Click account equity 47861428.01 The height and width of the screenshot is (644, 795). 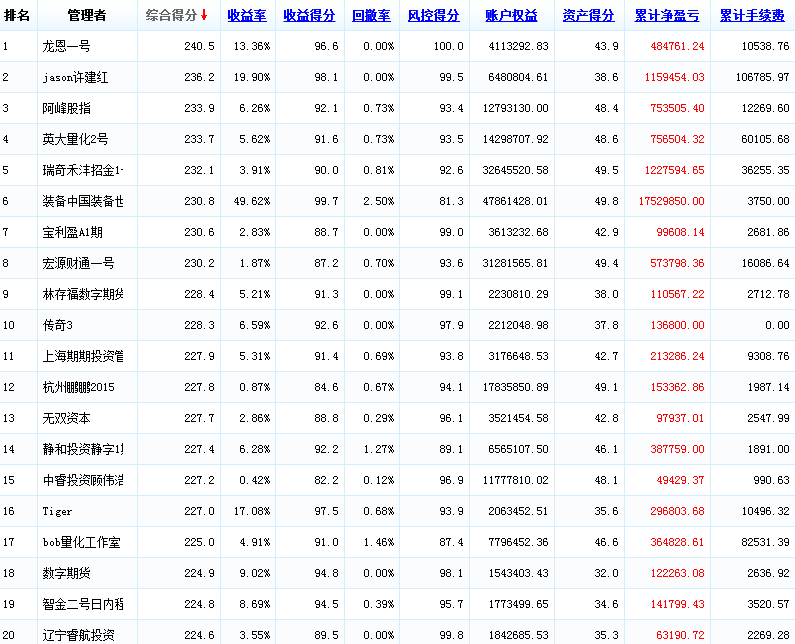pyautogui.click(x=516, y=201)
